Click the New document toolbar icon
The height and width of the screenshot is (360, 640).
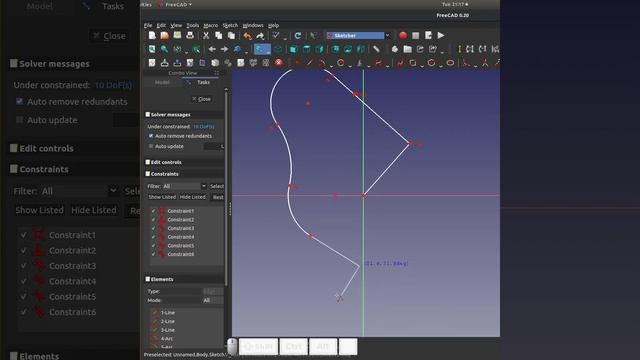[x=152, y=36]
